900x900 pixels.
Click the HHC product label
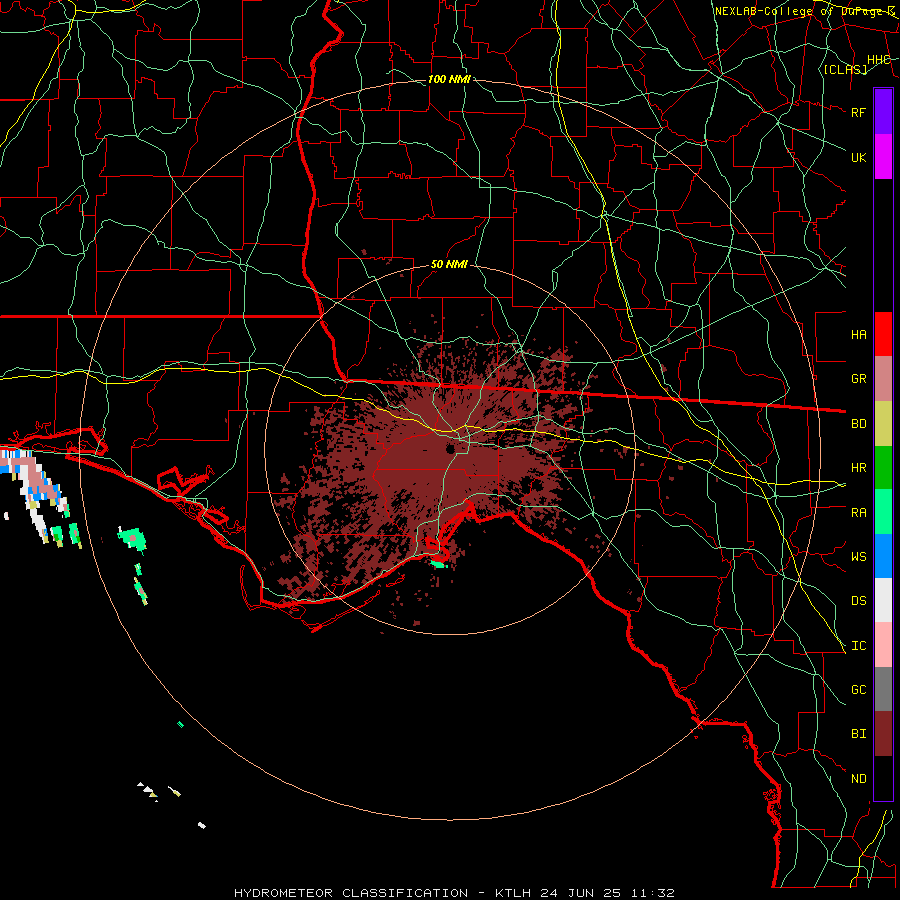pyautogui.click(x=878, y=60)
